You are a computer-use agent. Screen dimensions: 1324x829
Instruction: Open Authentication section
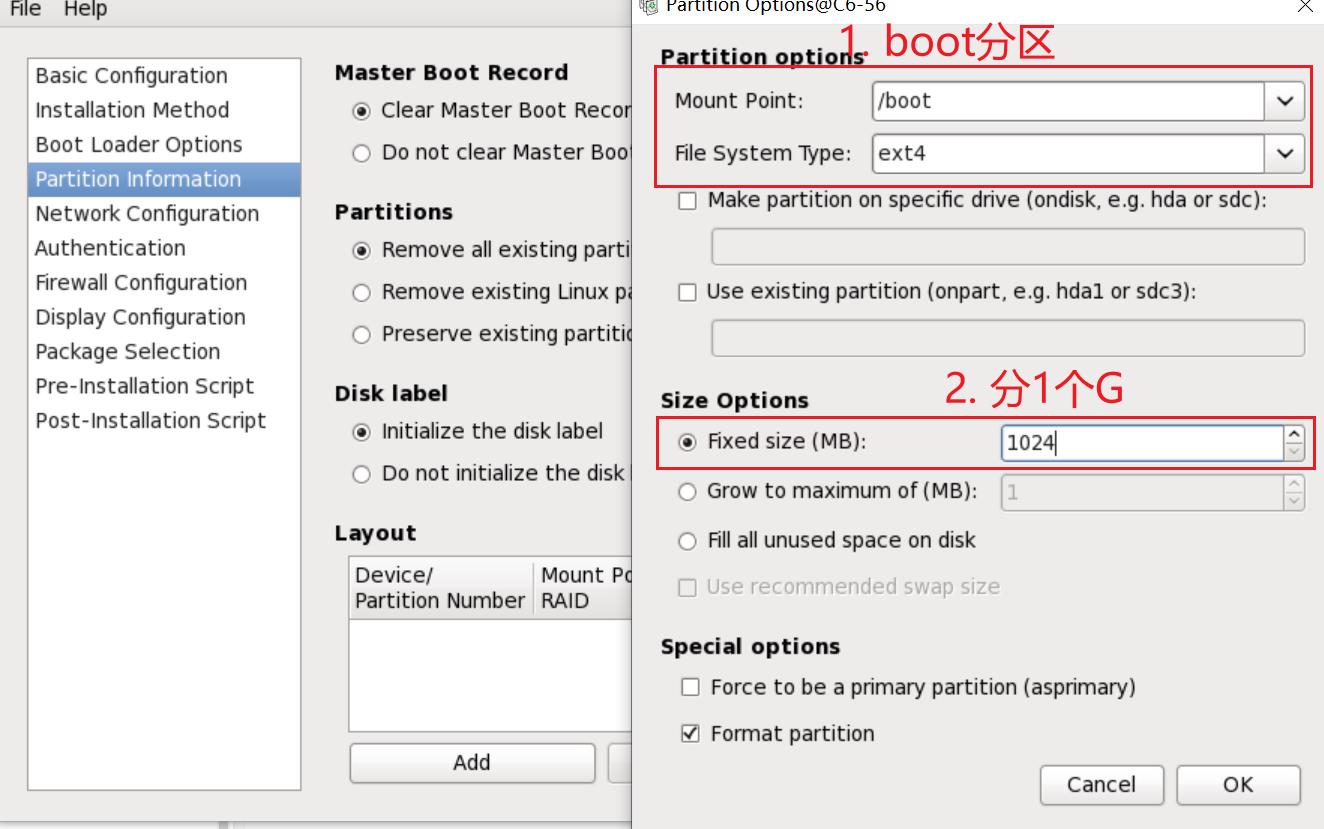pyautogui.click(x=164, y=248)
